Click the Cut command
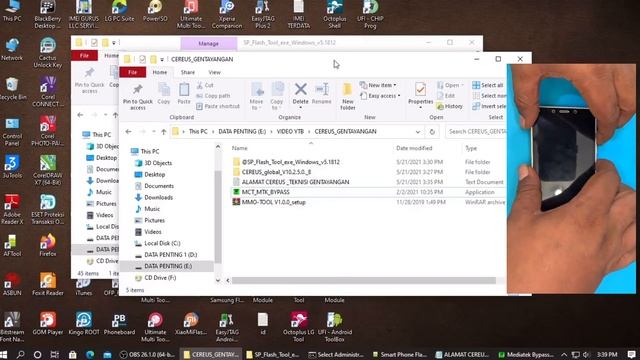The height and width of the screenshot is (360, 640). pyautogui.click(x=205, y=85)
